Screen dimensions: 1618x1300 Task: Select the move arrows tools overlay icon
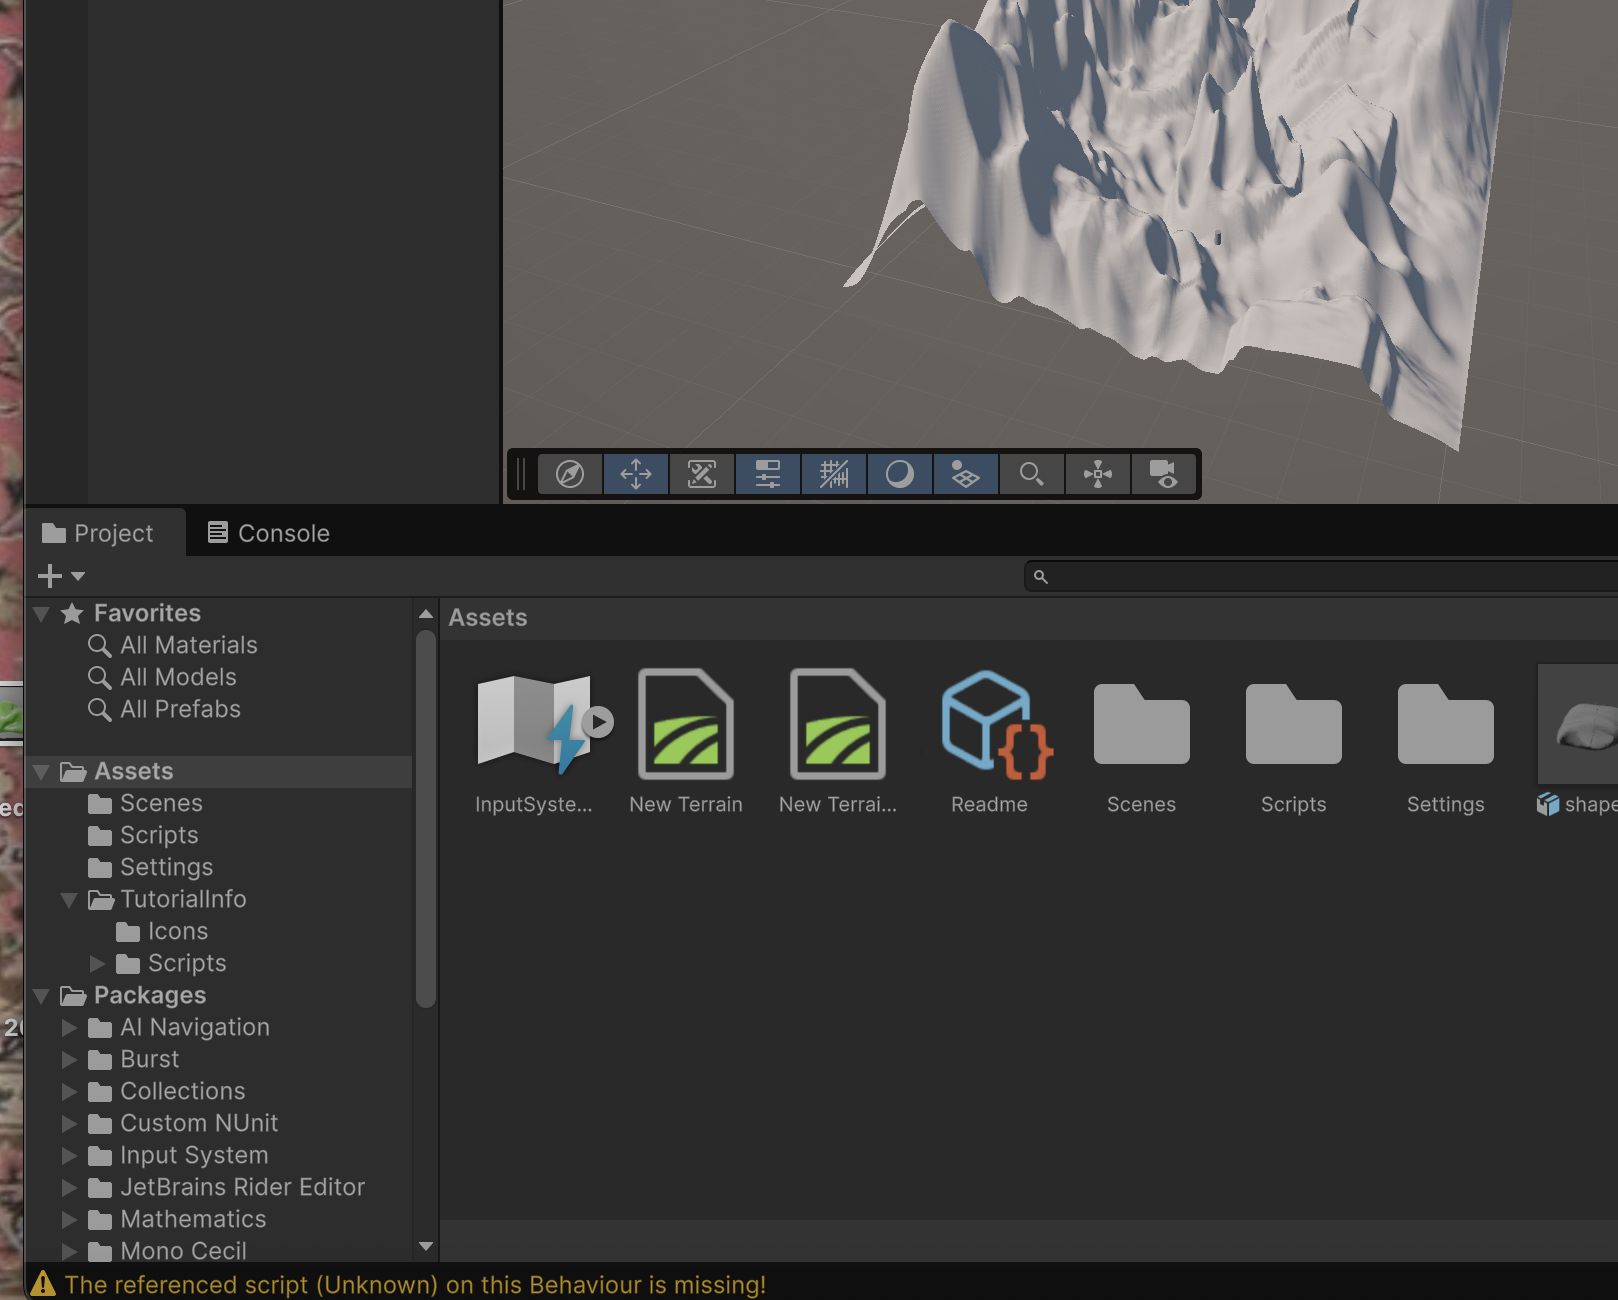636,474
